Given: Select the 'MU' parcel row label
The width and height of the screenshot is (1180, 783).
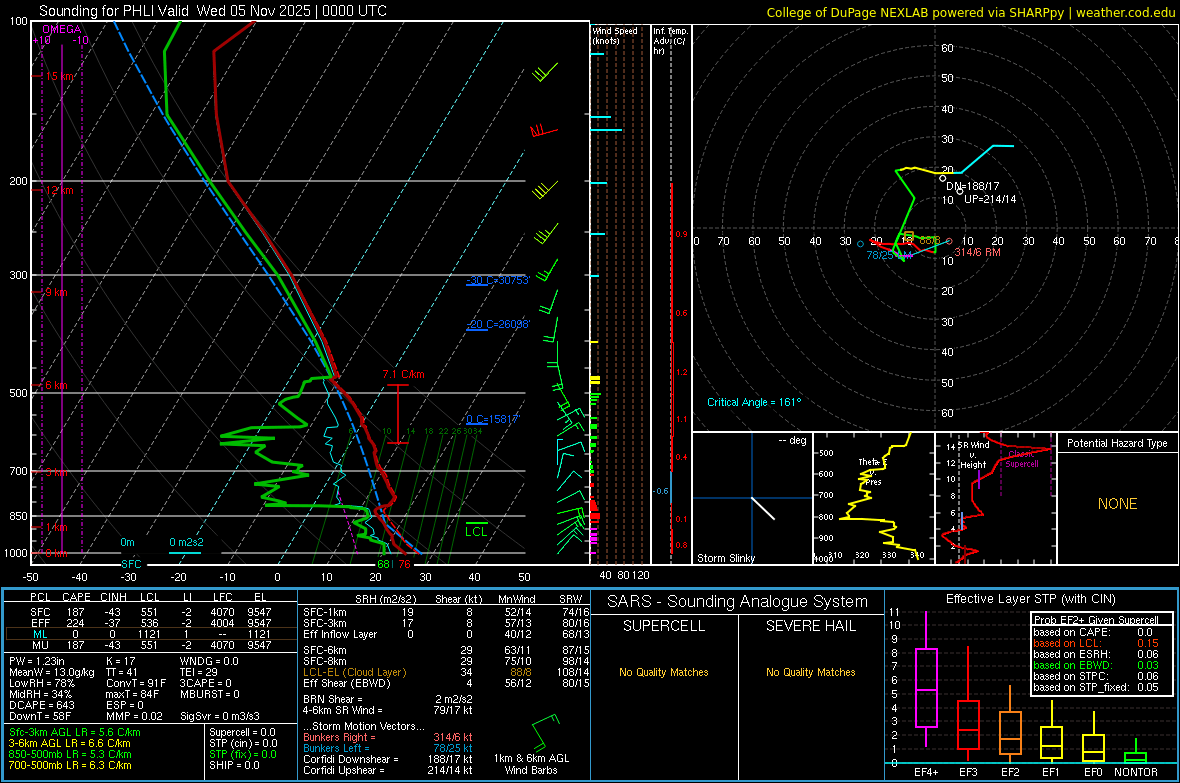Looking at the screenshot, I should 40,645.
